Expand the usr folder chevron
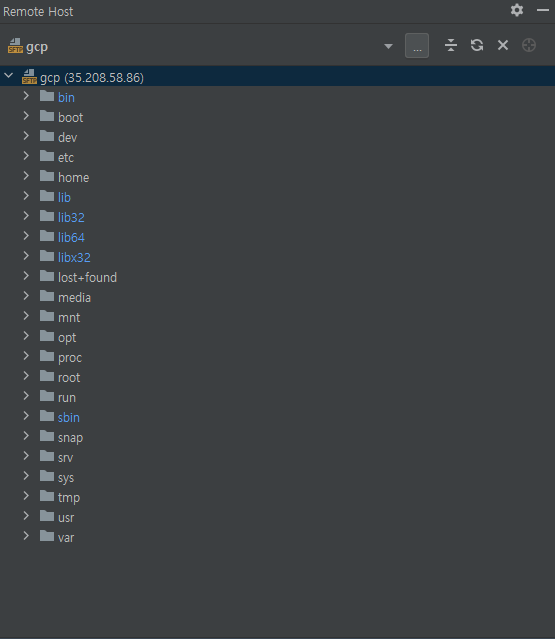 pyautogui.click(x=26, y=516)
